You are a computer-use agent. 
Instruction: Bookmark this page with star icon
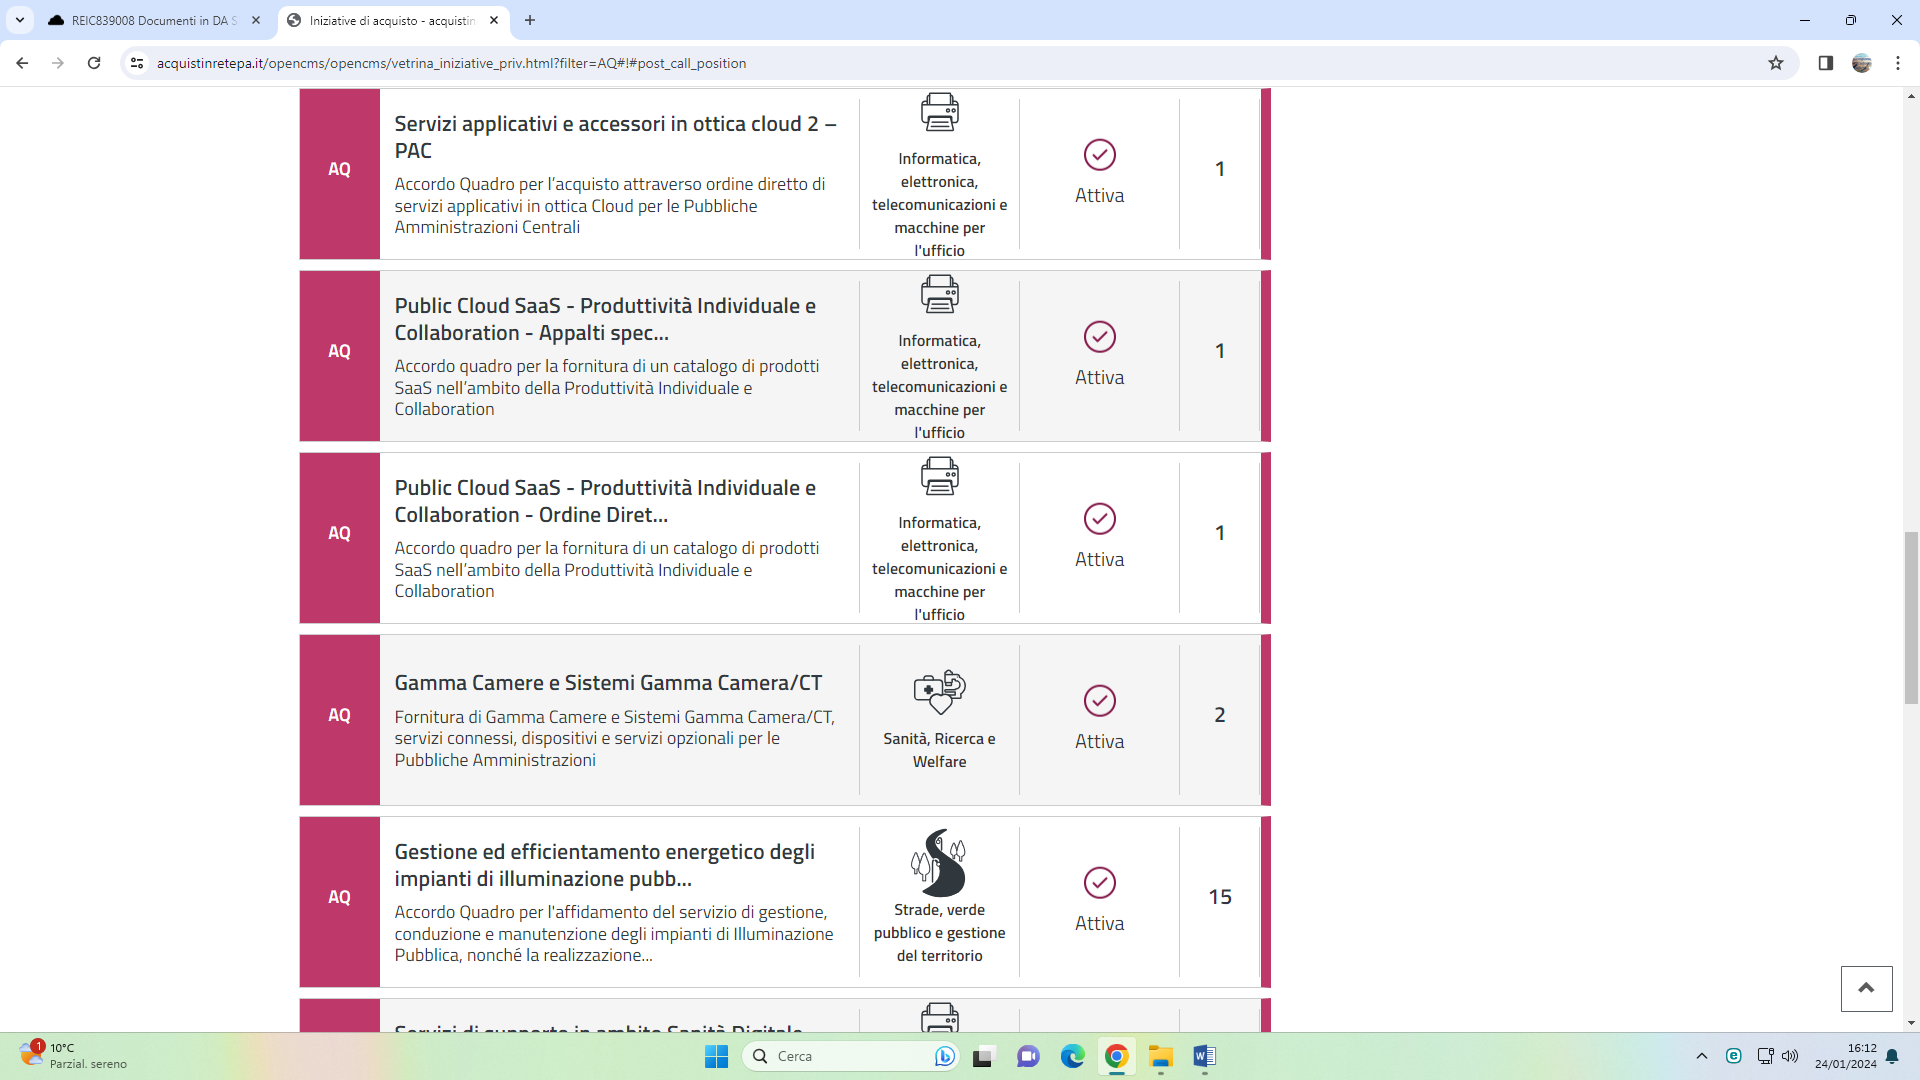coord(1776,63)
